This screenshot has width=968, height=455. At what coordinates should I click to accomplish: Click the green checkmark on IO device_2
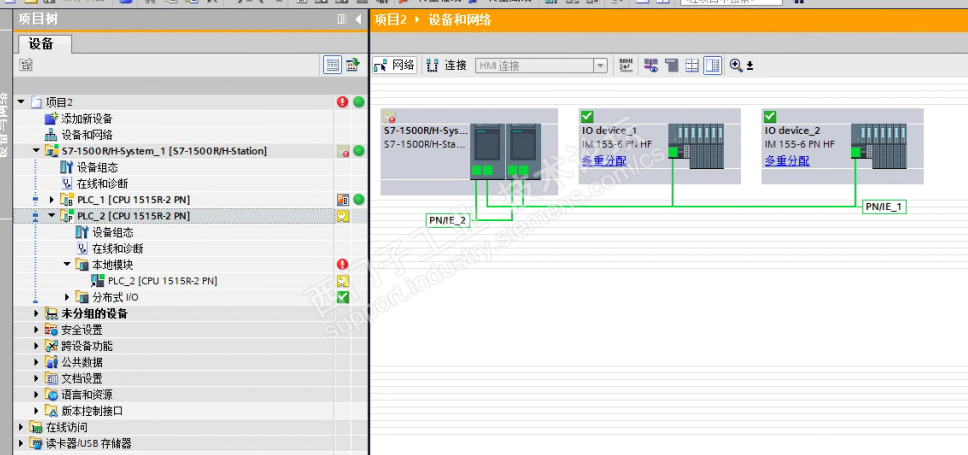[770, 116]
